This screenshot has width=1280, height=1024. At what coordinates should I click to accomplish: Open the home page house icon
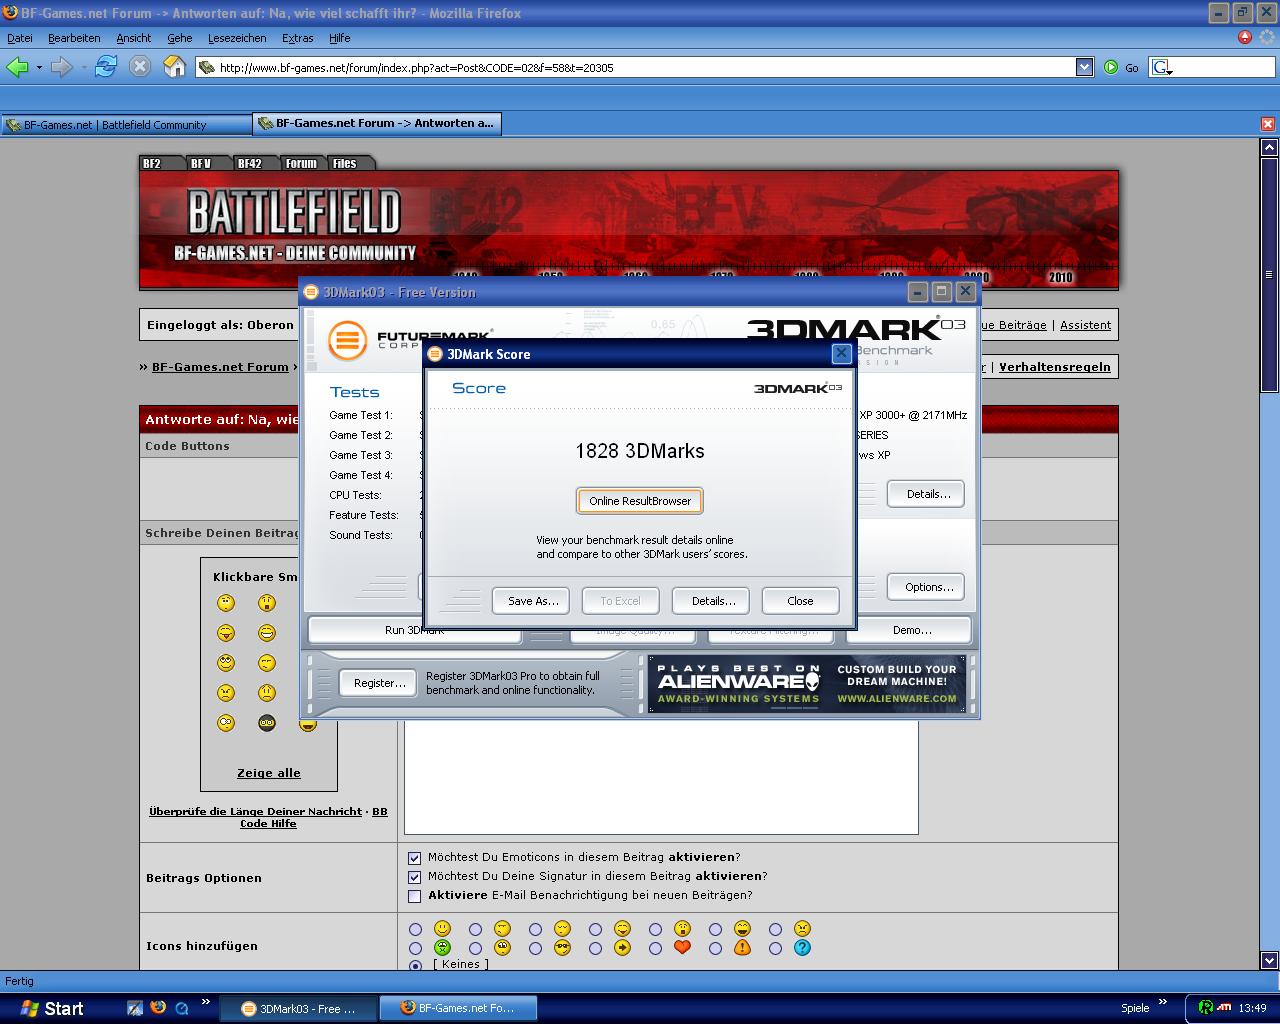[x=174, y=67]
